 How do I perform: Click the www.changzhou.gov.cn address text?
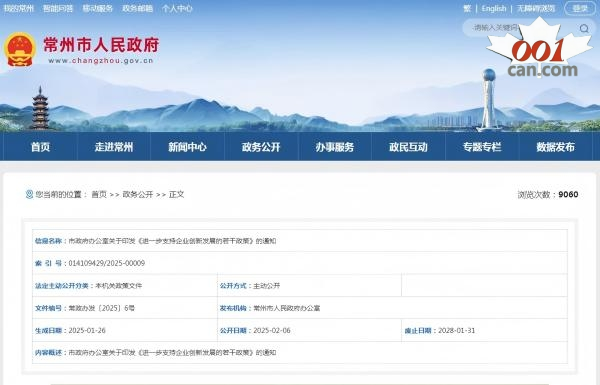[x=101, y=60]
